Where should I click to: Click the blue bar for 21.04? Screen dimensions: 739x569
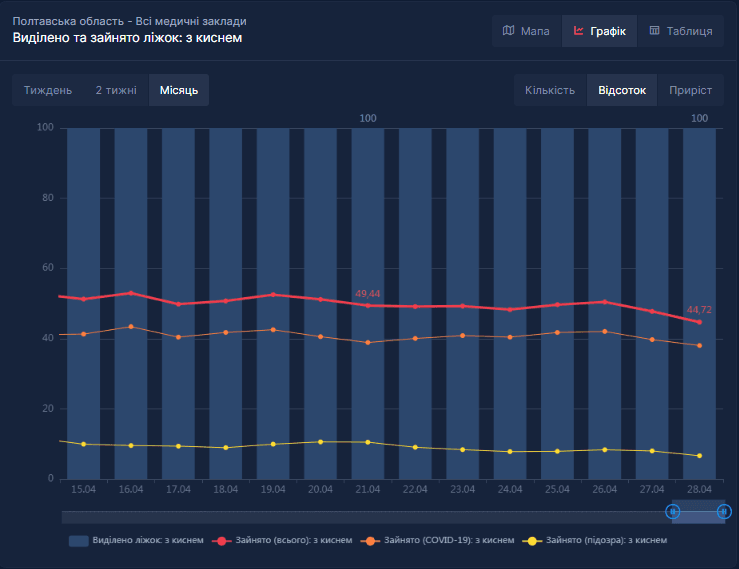pos(368,304)
